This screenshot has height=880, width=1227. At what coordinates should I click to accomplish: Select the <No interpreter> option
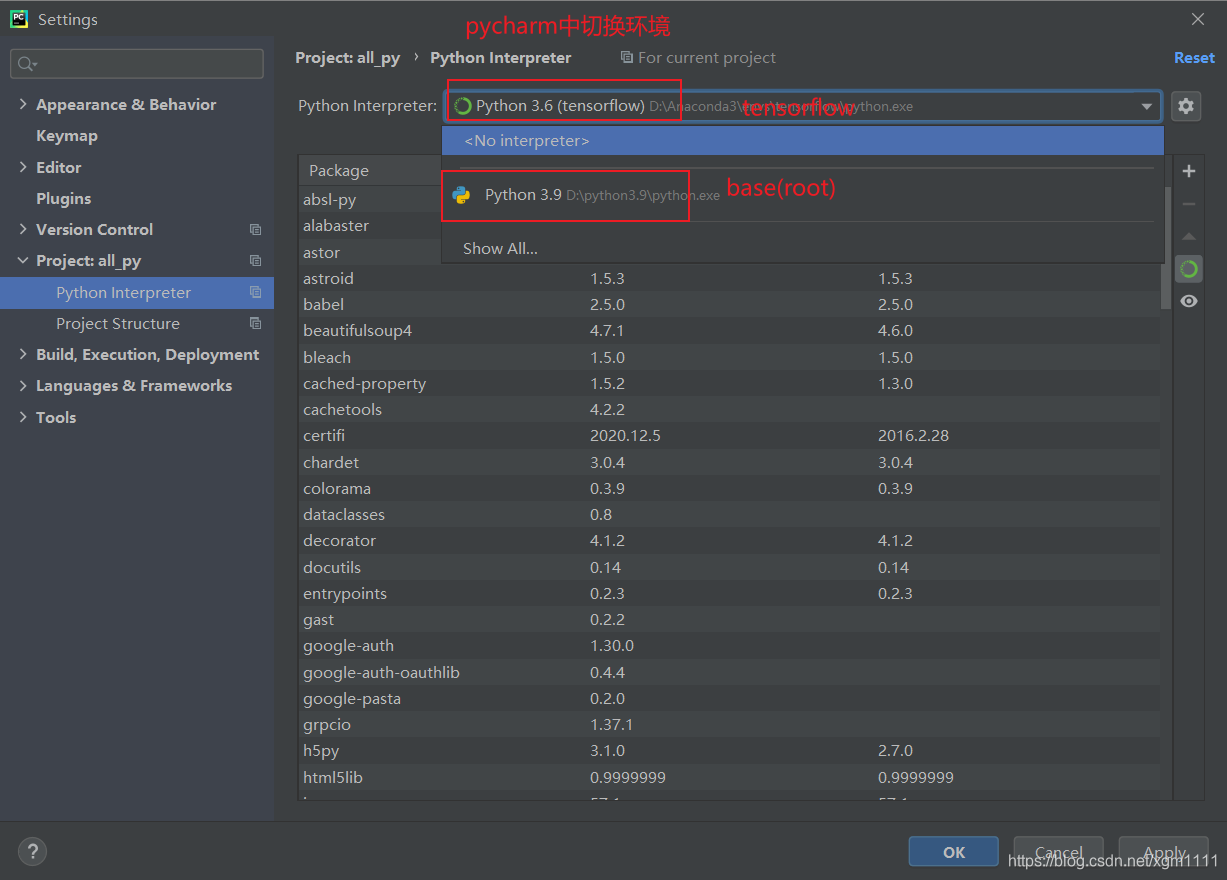pos(803,141)
